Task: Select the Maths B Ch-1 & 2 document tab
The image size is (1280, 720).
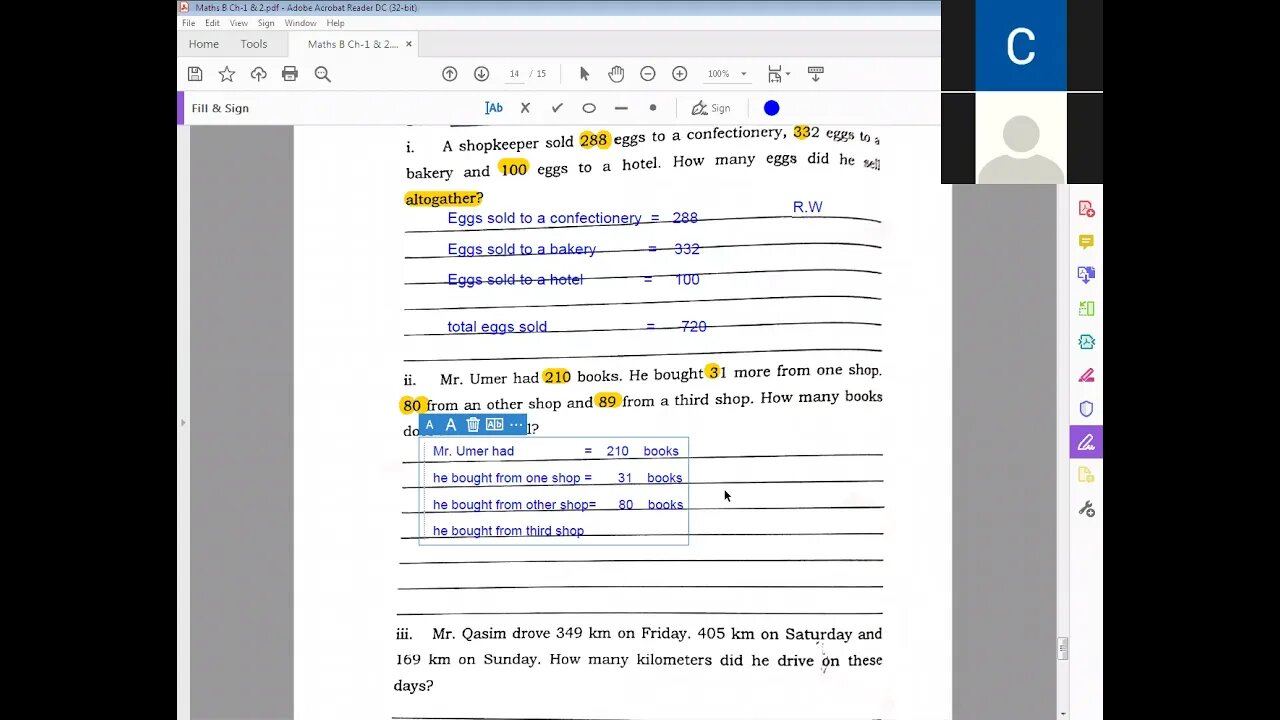Action: coord(352,44)
